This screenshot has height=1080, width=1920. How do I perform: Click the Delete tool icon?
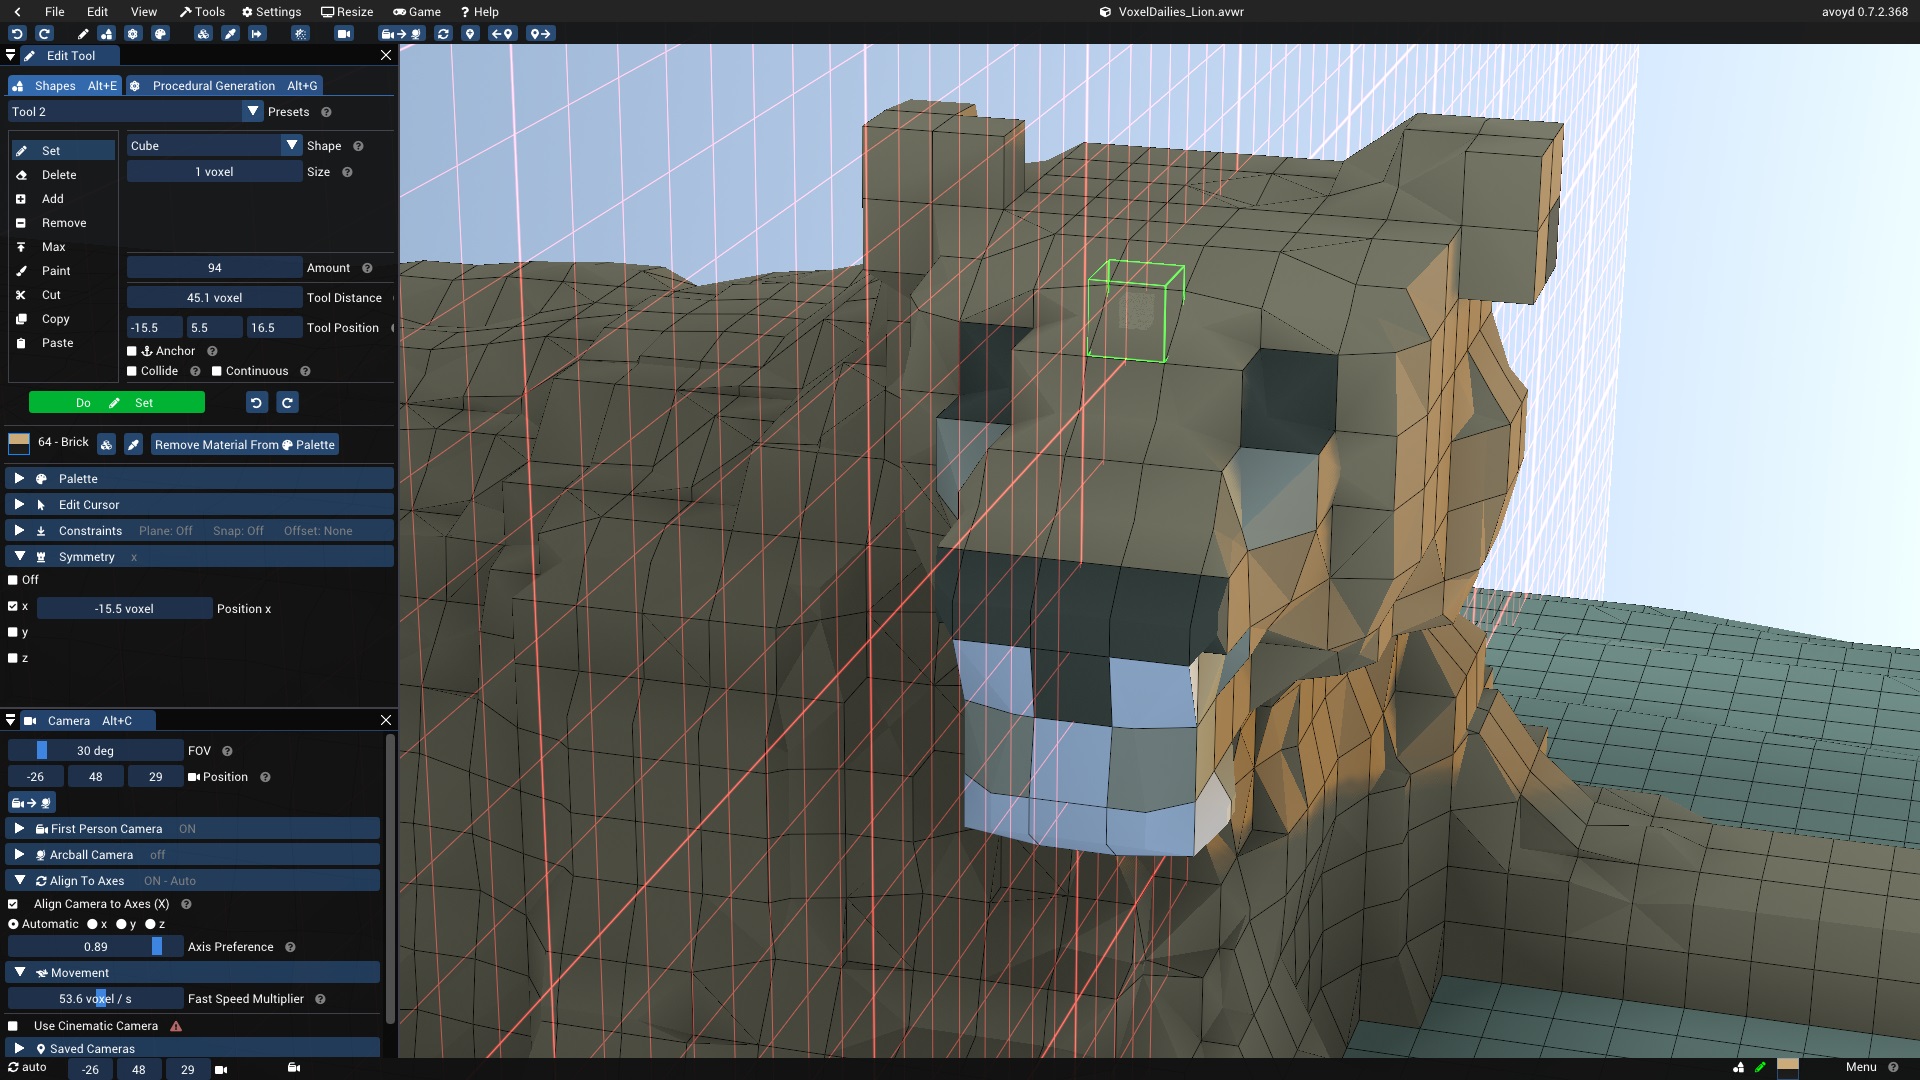pyautogui.click(x=20, y=174)
